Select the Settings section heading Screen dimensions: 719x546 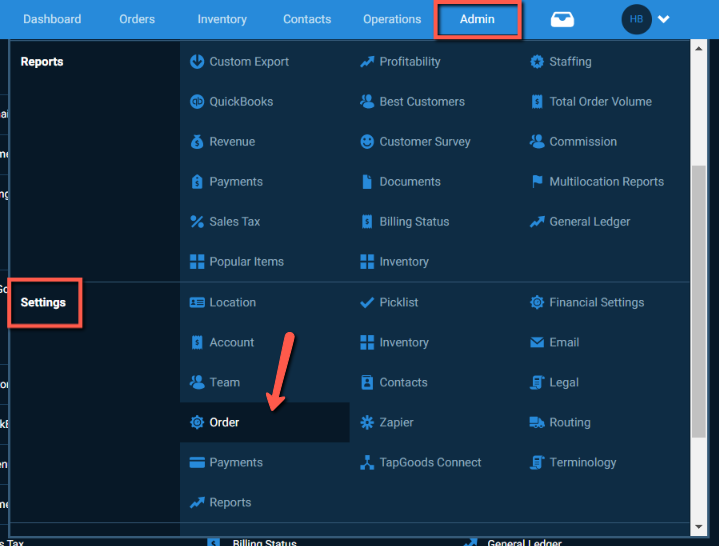43,303
